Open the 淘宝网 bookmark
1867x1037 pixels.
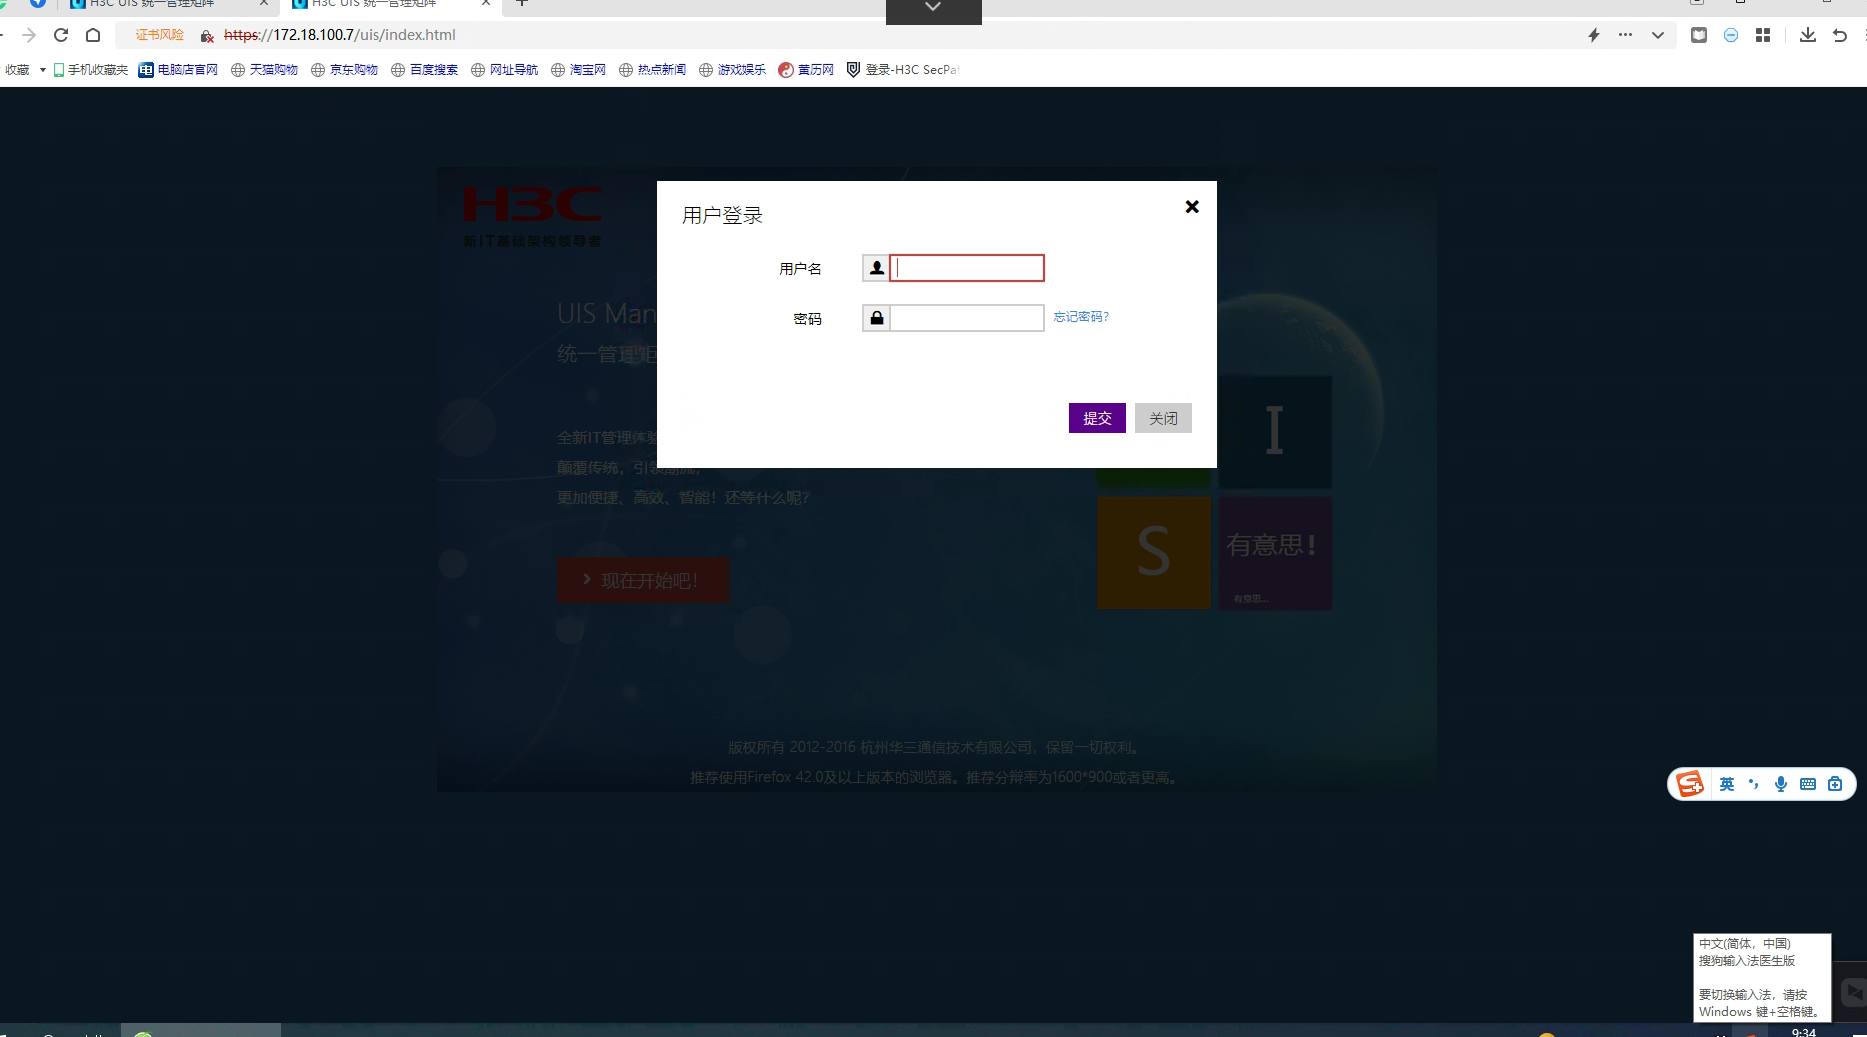pos(579,70)
